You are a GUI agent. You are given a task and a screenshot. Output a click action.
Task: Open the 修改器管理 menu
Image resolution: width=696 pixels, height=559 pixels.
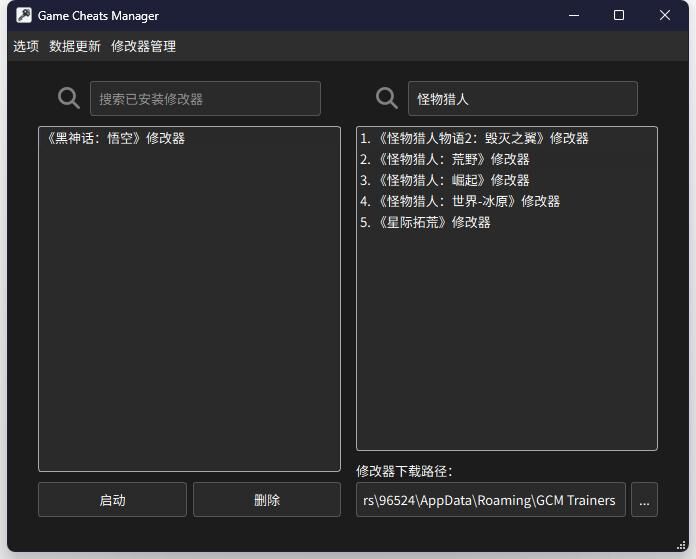[143, 46]
